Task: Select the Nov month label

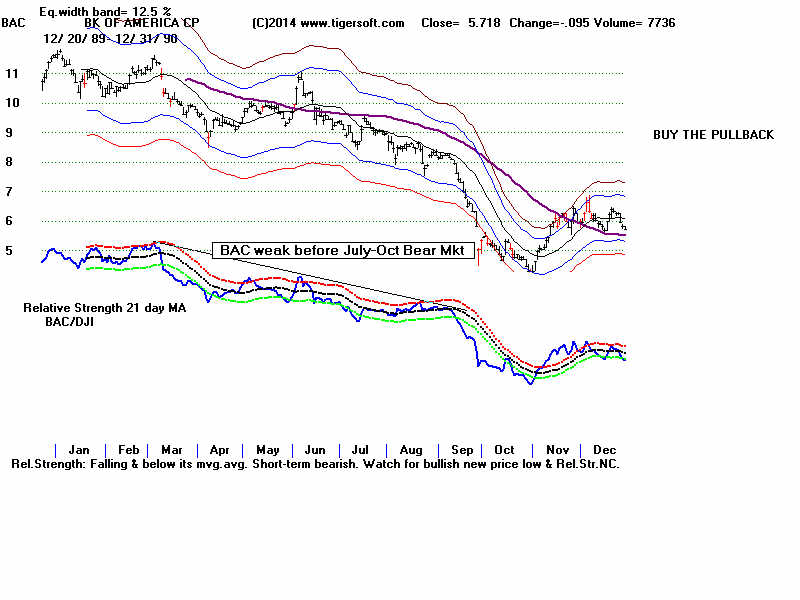Action: pyautogui.click(x=557, y=450)
